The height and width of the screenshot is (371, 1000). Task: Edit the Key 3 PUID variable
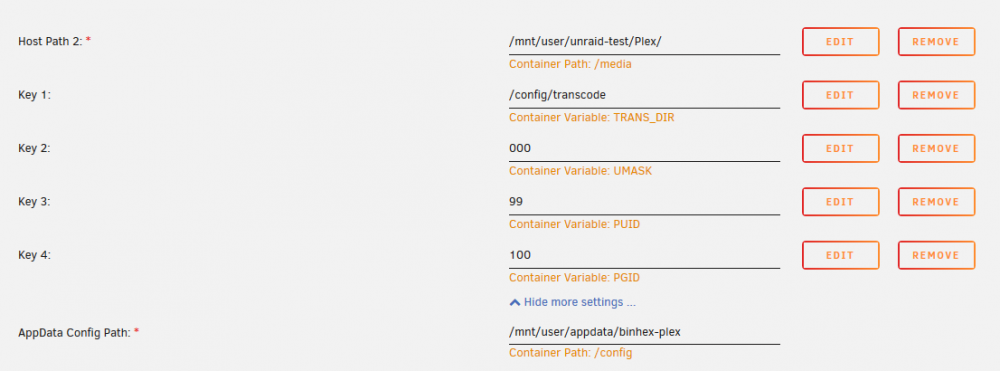[840, 202]
